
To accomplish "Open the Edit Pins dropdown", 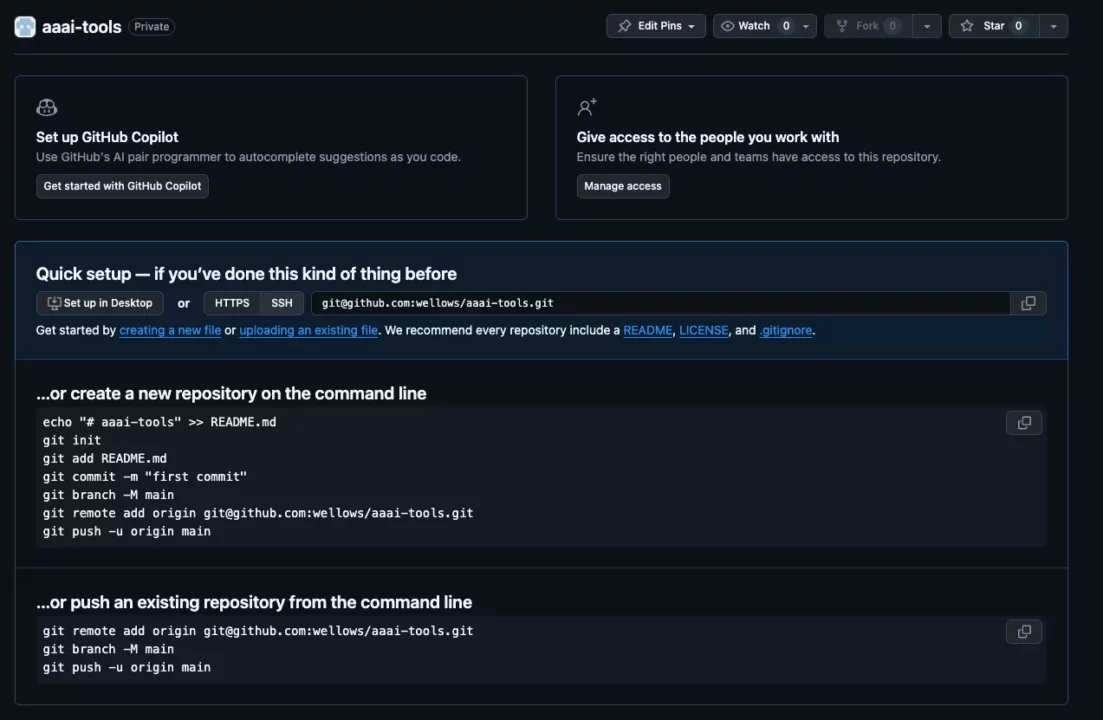I will [693, 26].
